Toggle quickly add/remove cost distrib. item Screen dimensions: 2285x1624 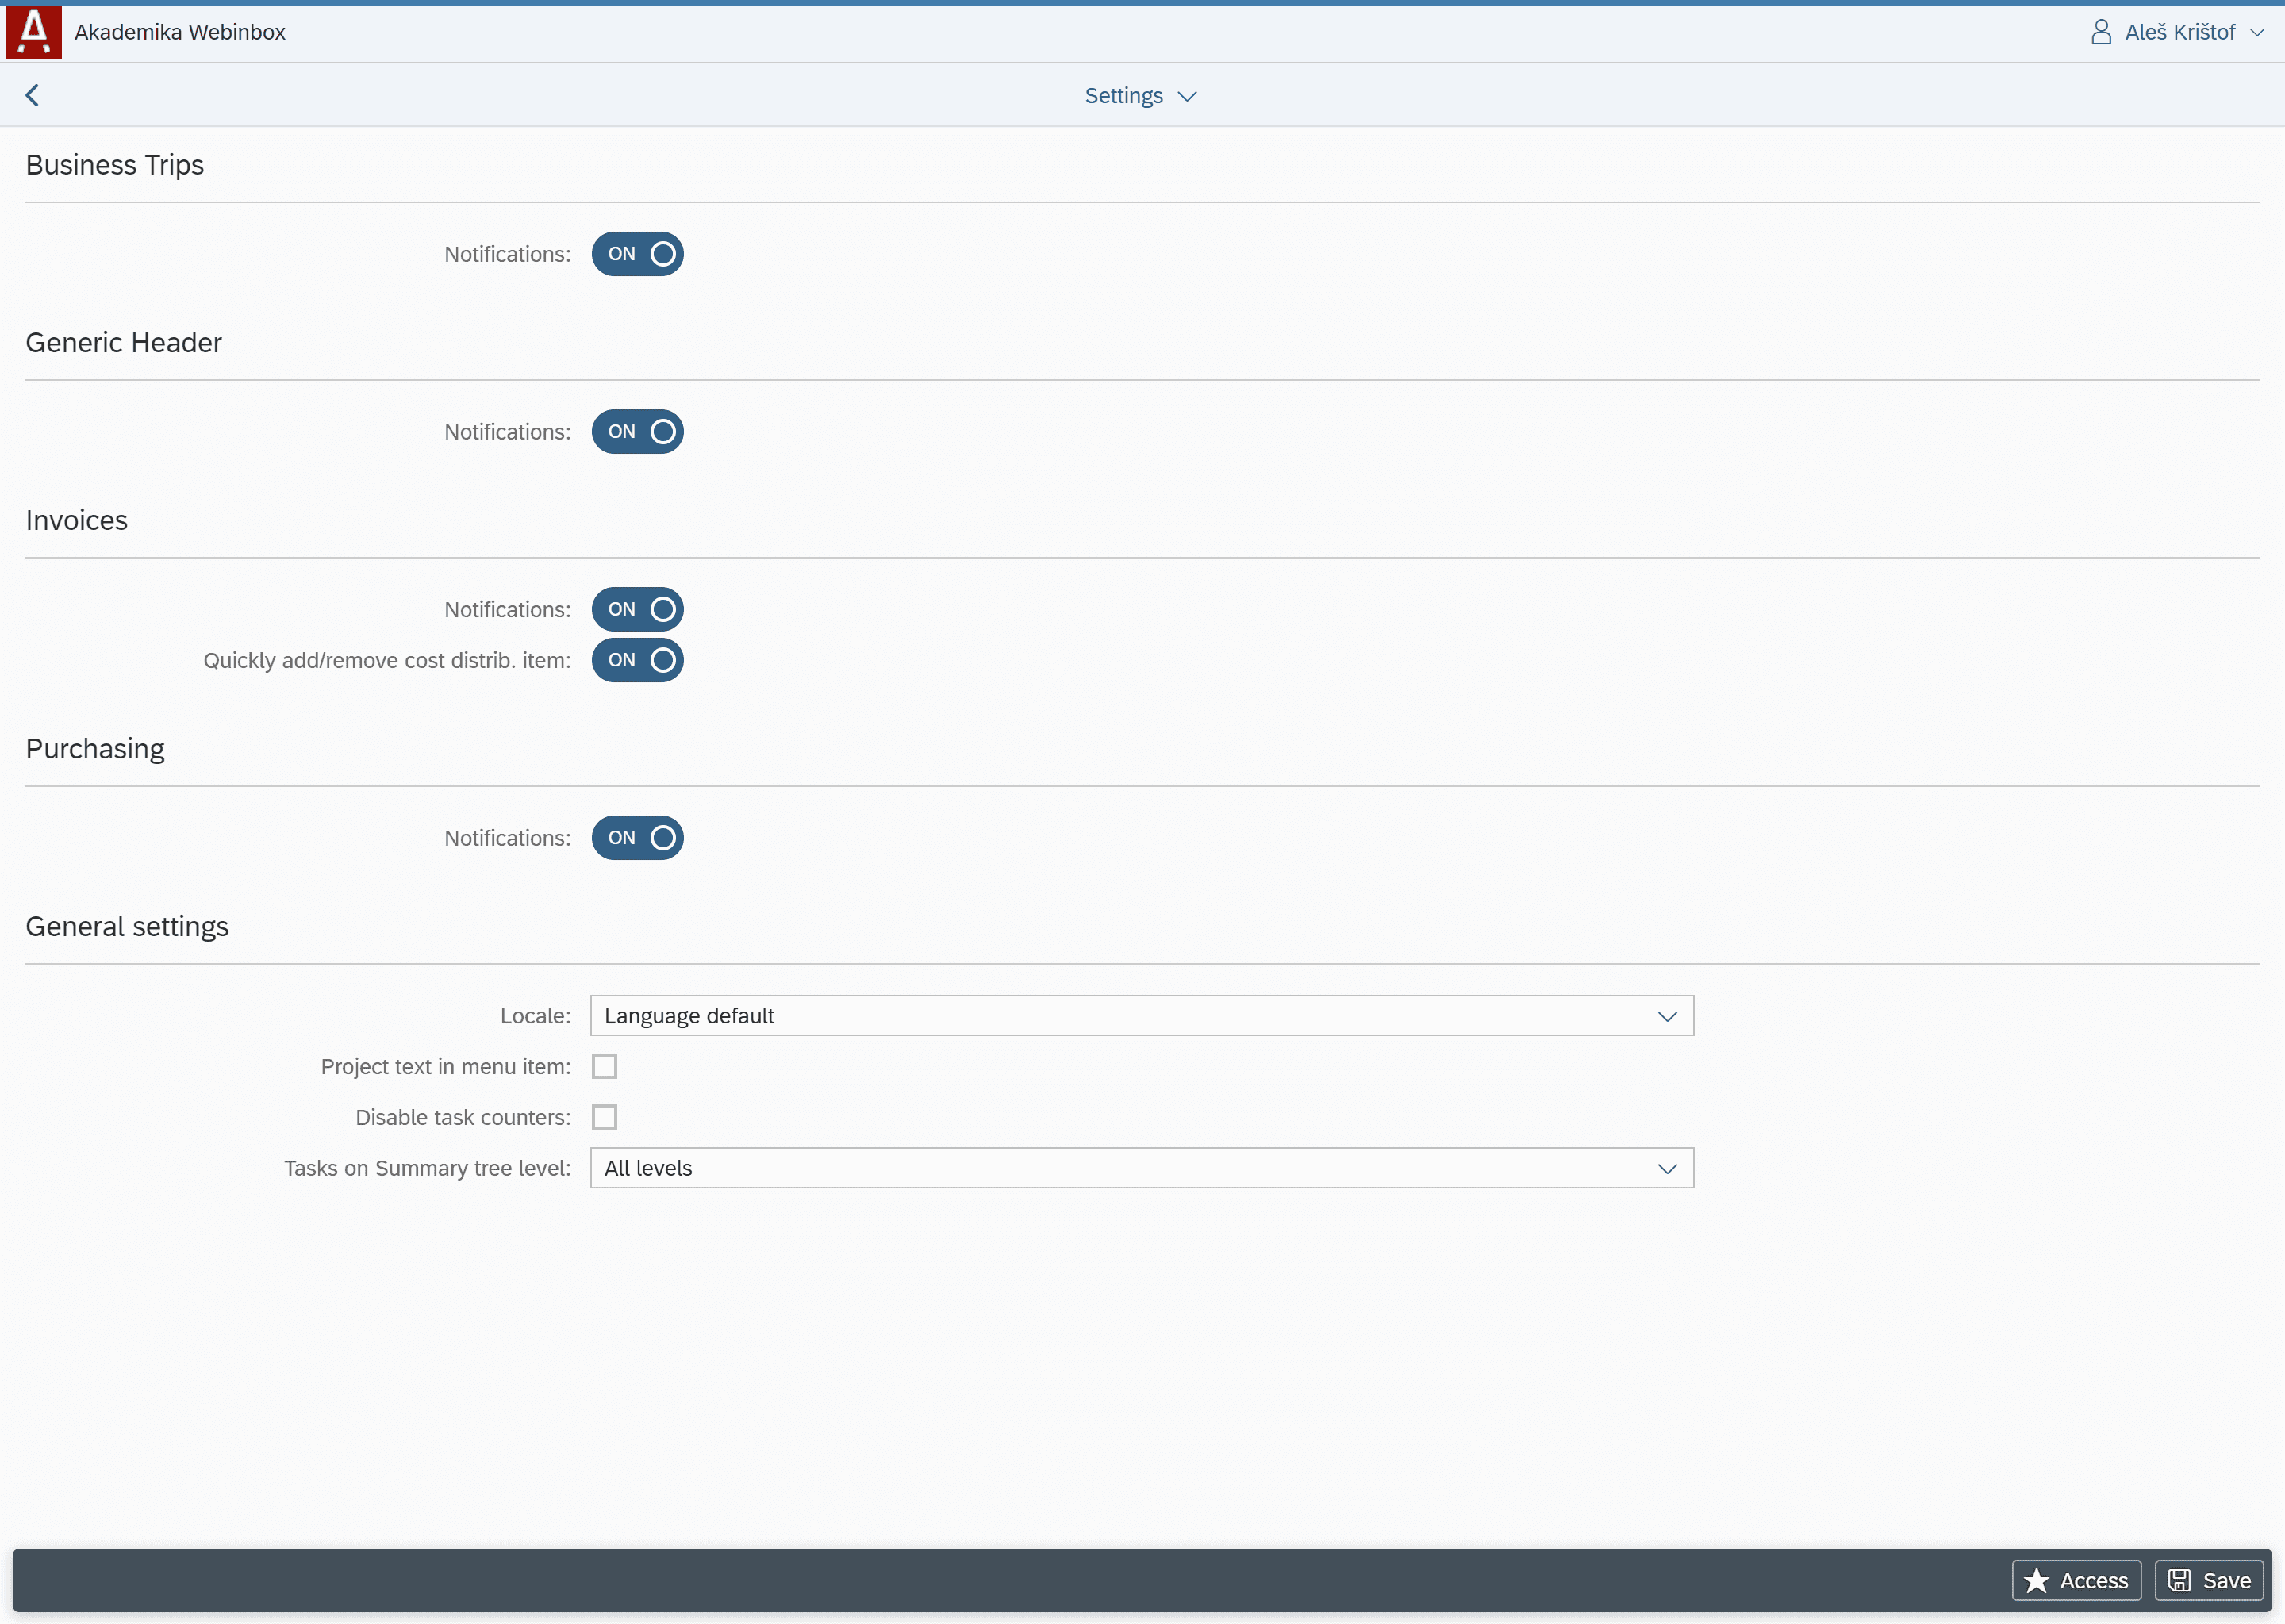(x=637, y=660)
